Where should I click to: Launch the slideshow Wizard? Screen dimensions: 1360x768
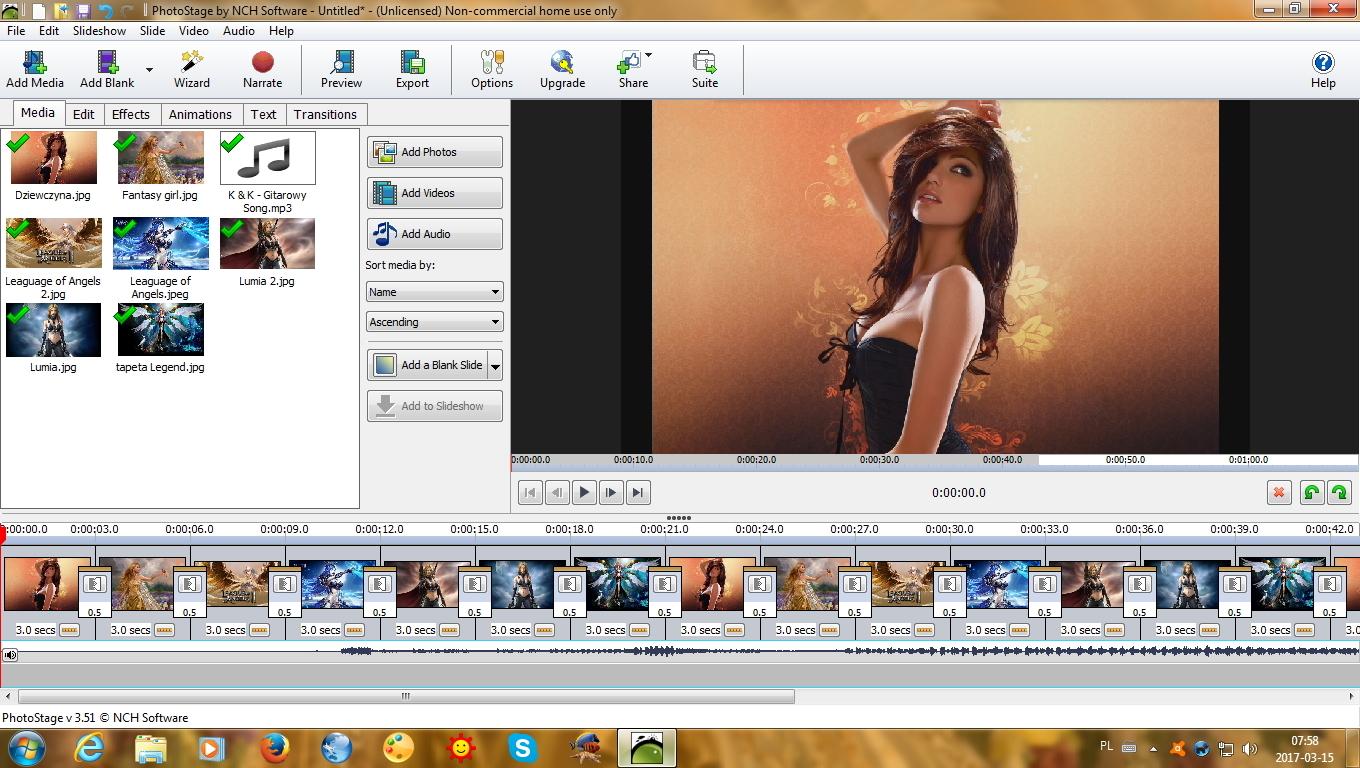click(191, 70)
